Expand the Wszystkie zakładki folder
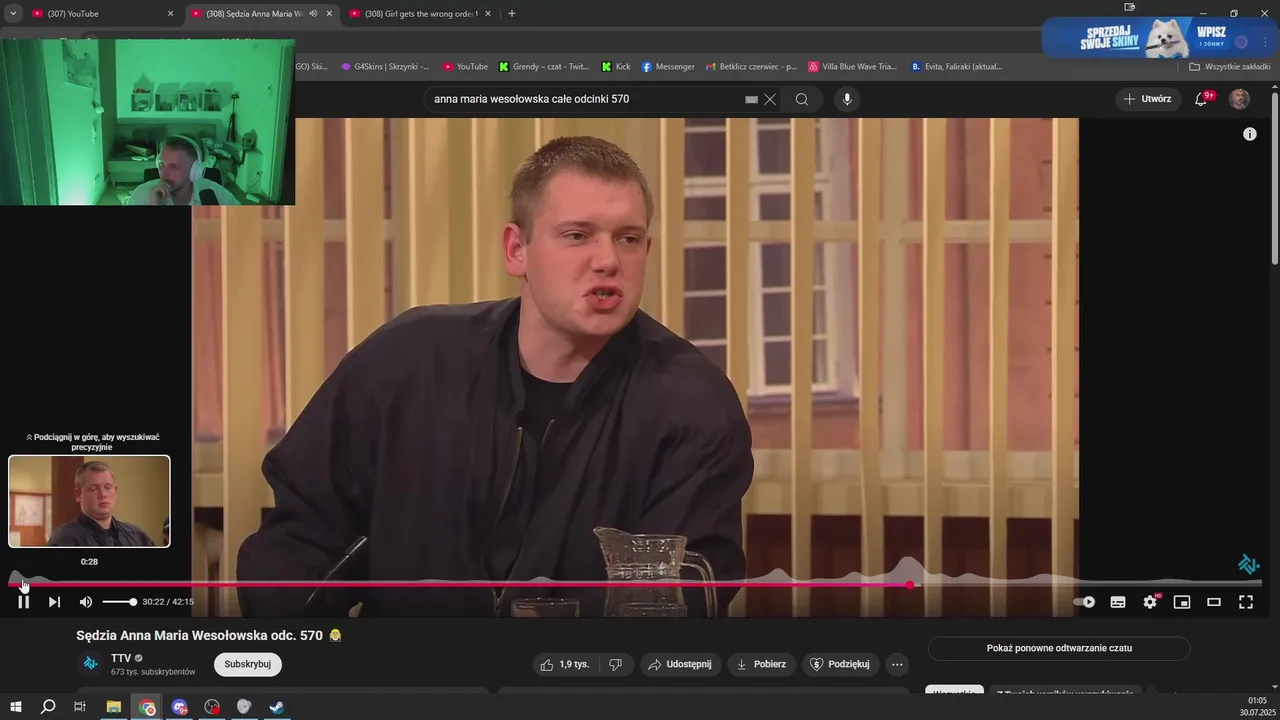Image resolution: width=1280 pixels, height=720 pixels. click(x=1230, y=67)
